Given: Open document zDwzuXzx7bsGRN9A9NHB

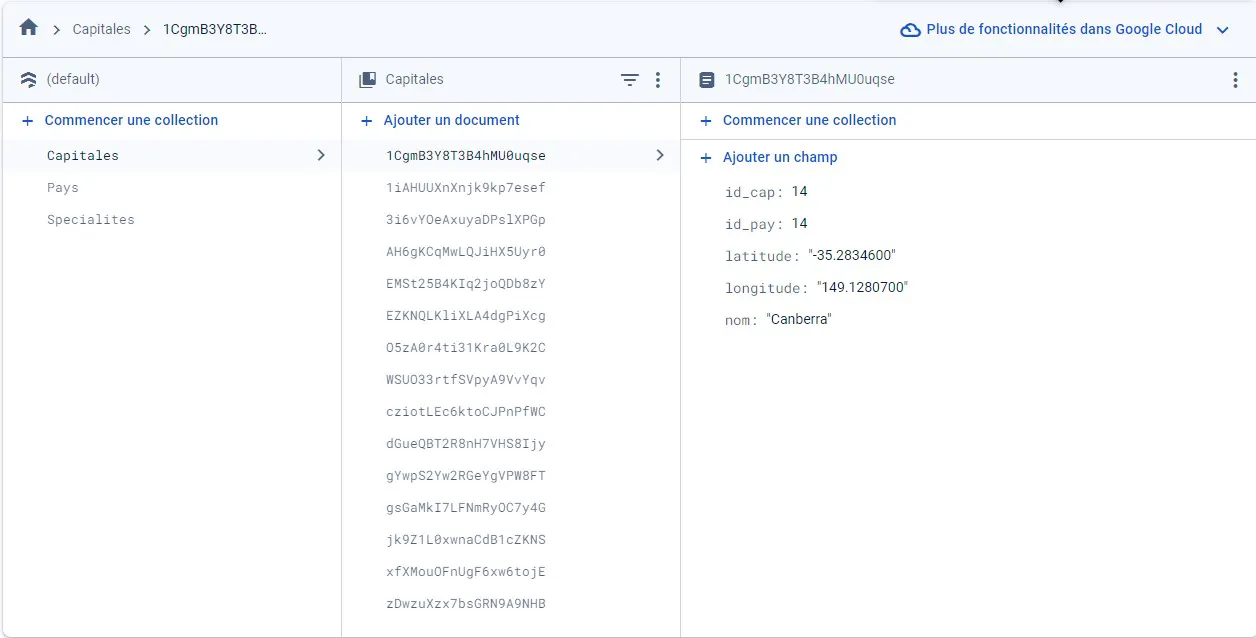Looking at the screenshot, I should pyautogui.click(x=466, y=604).
